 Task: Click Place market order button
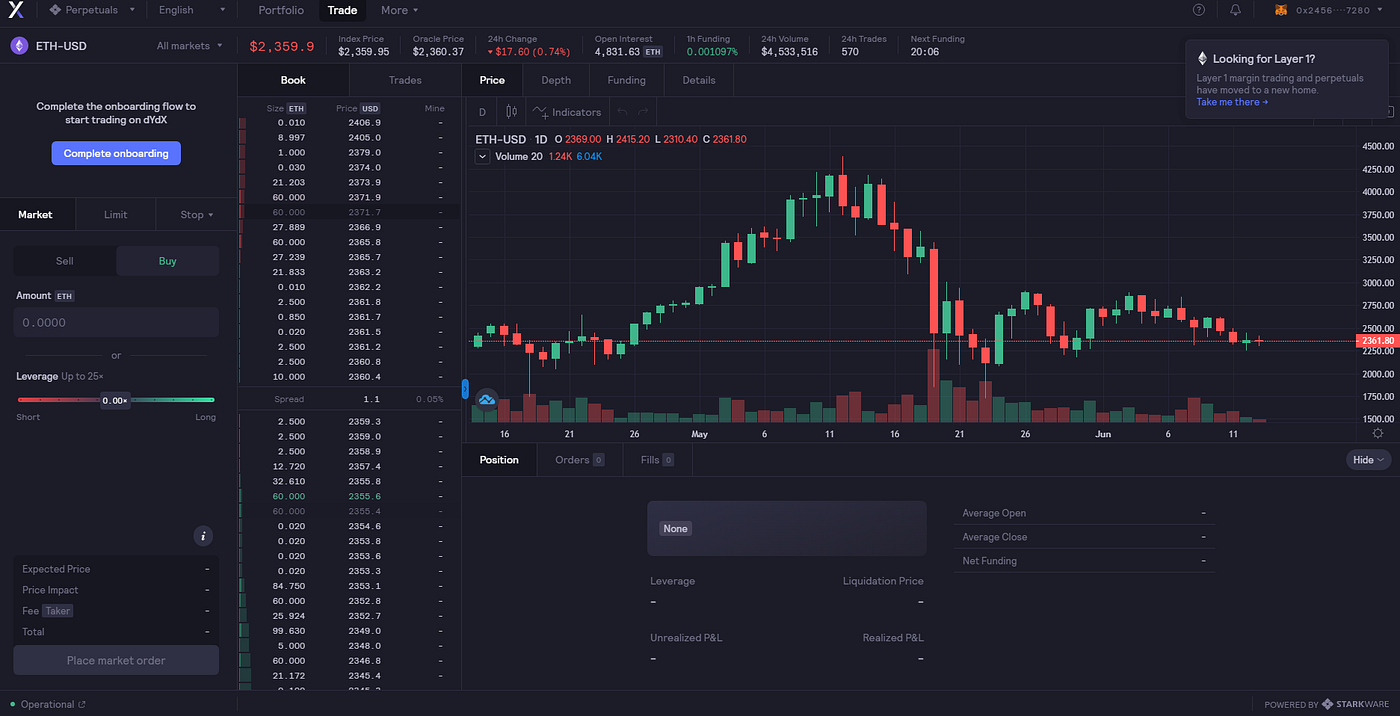(x=116, y=660)
